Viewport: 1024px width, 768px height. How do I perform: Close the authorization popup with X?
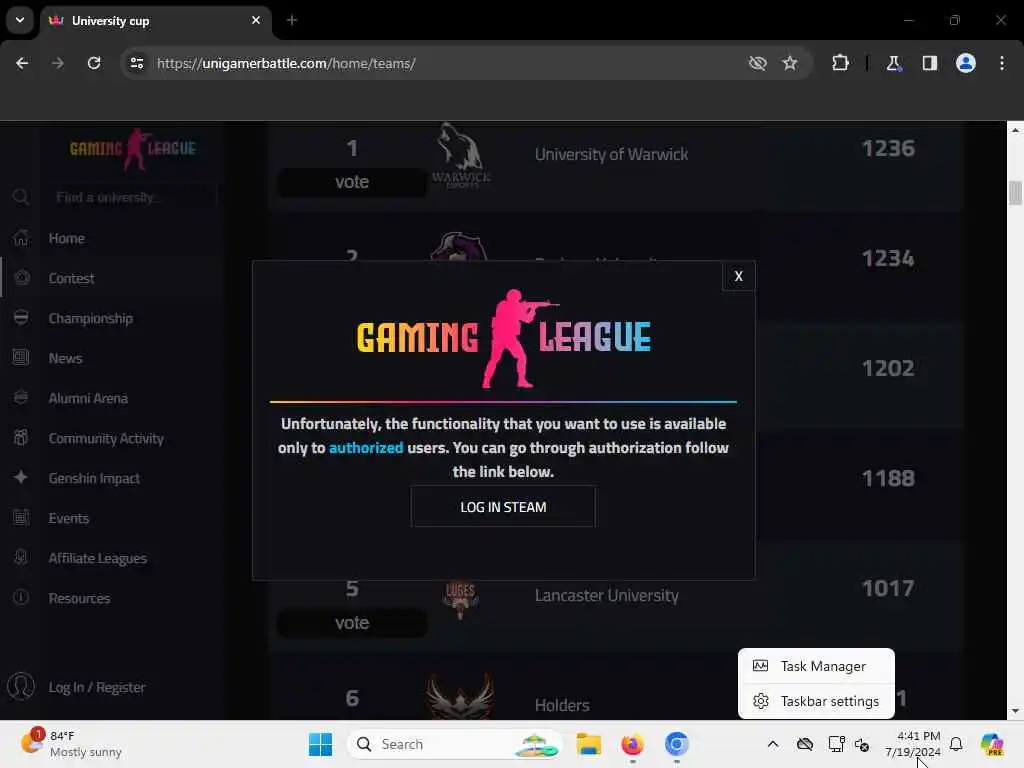738,276
